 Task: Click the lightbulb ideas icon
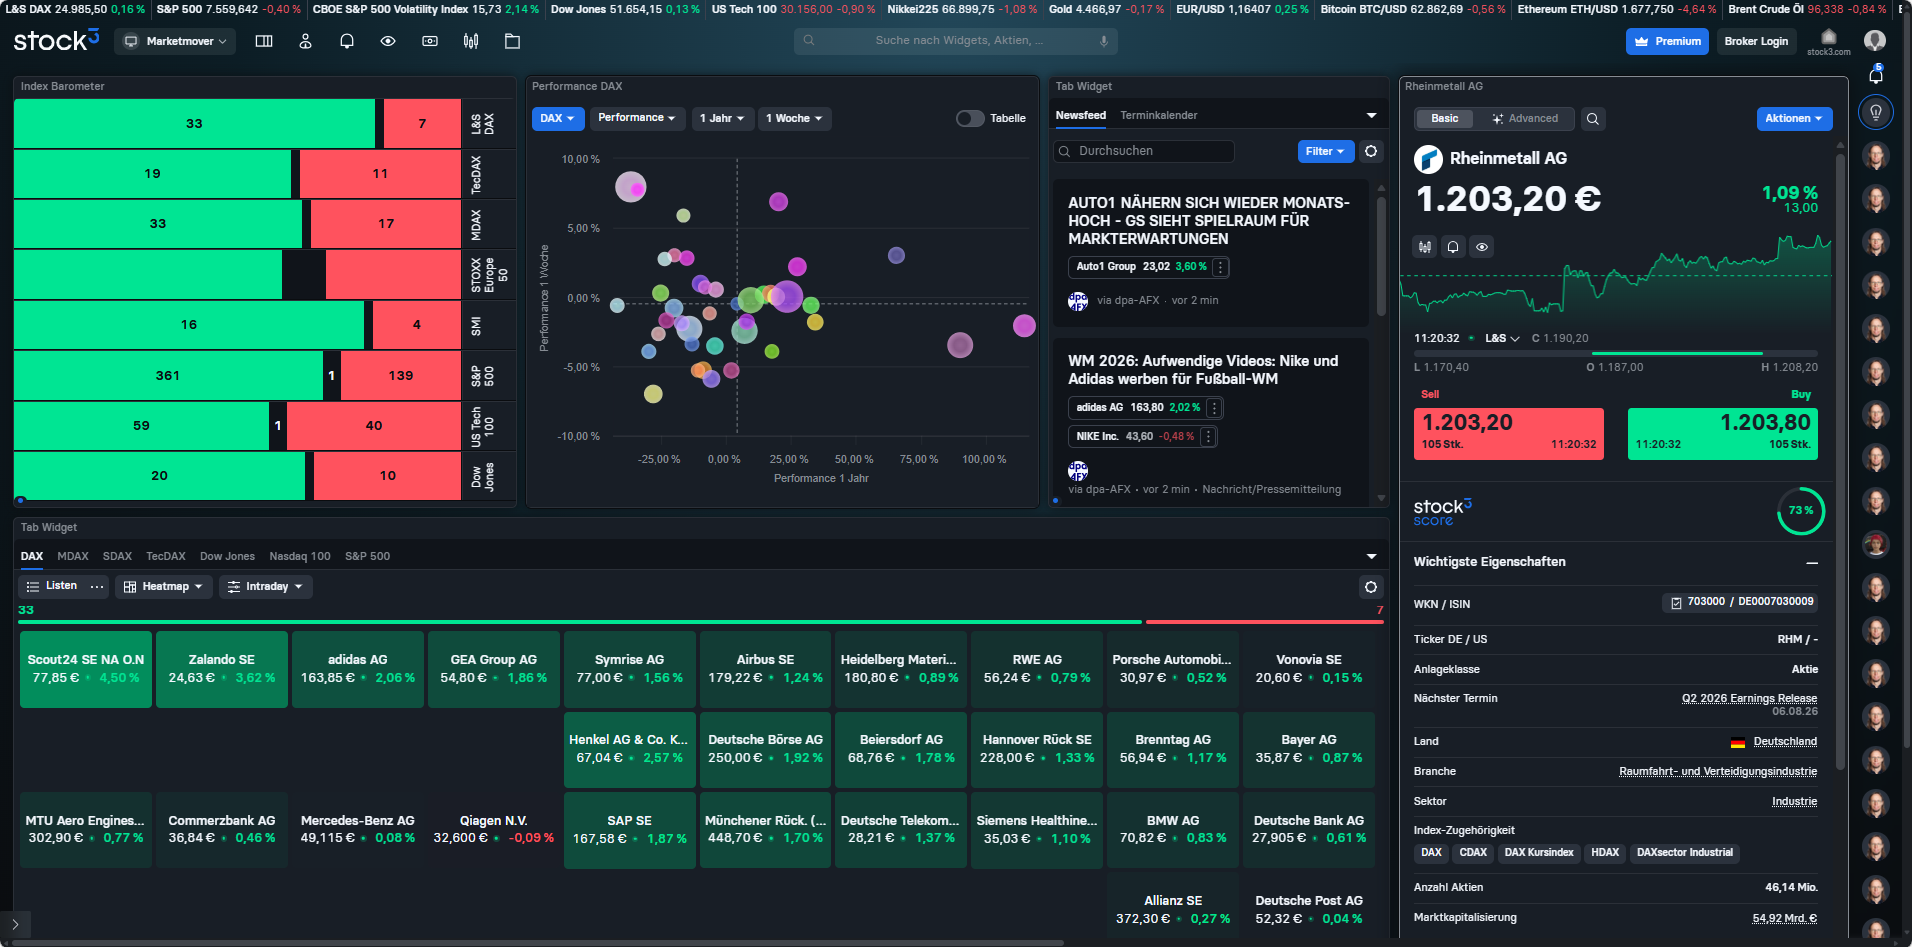[1876, 112]
